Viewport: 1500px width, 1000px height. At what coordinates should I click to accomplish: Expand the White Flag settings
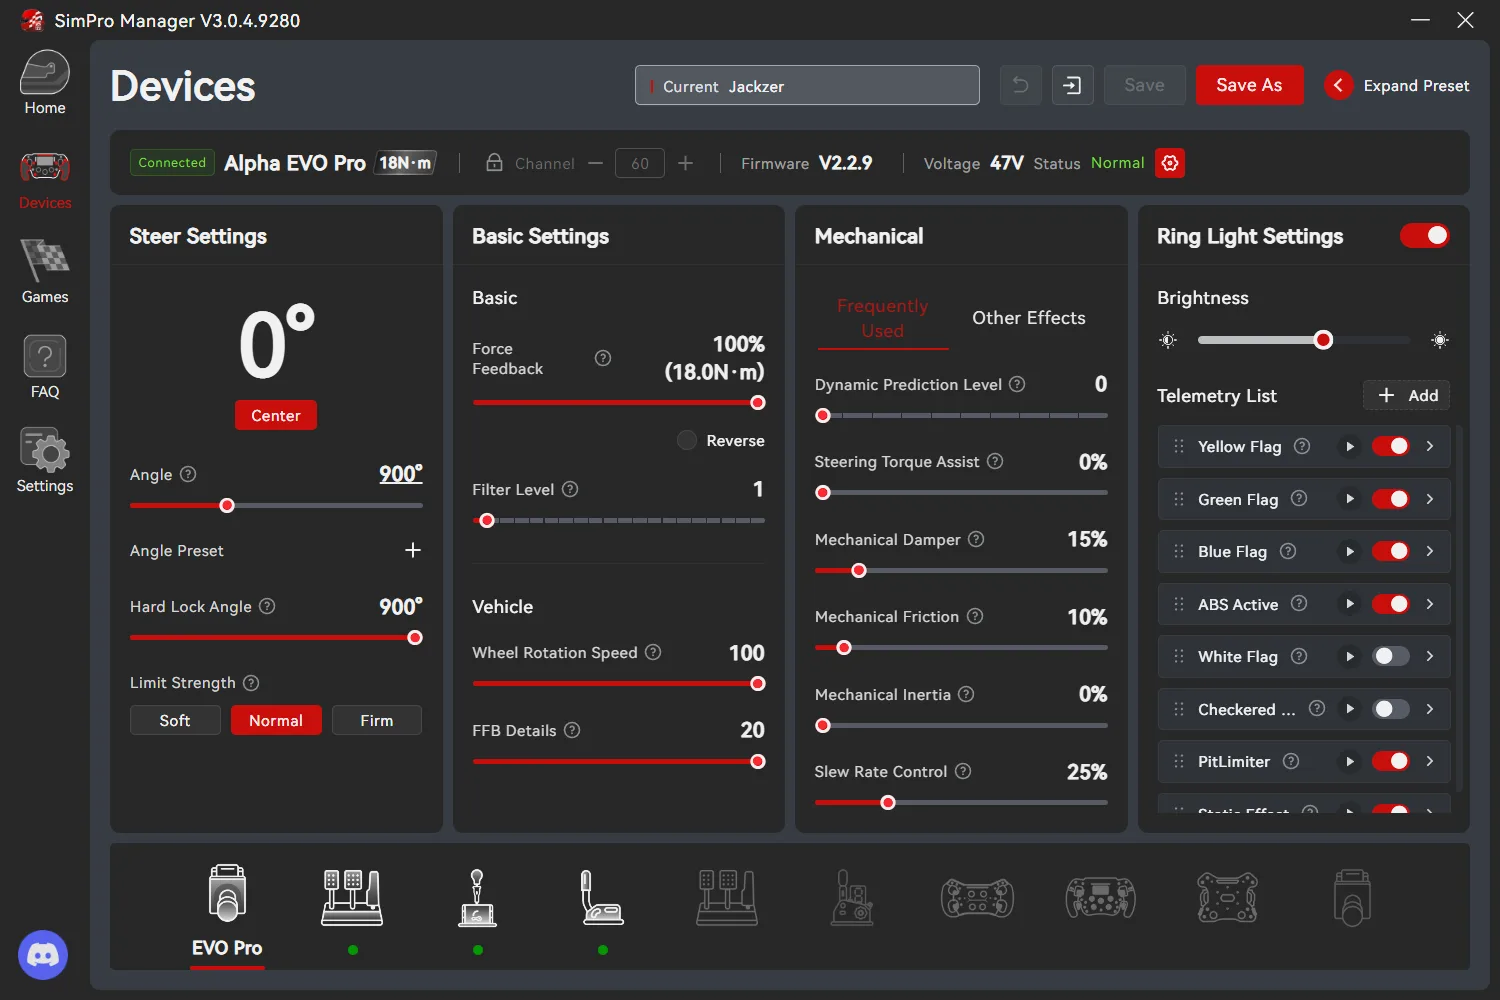pos(1430,656)
